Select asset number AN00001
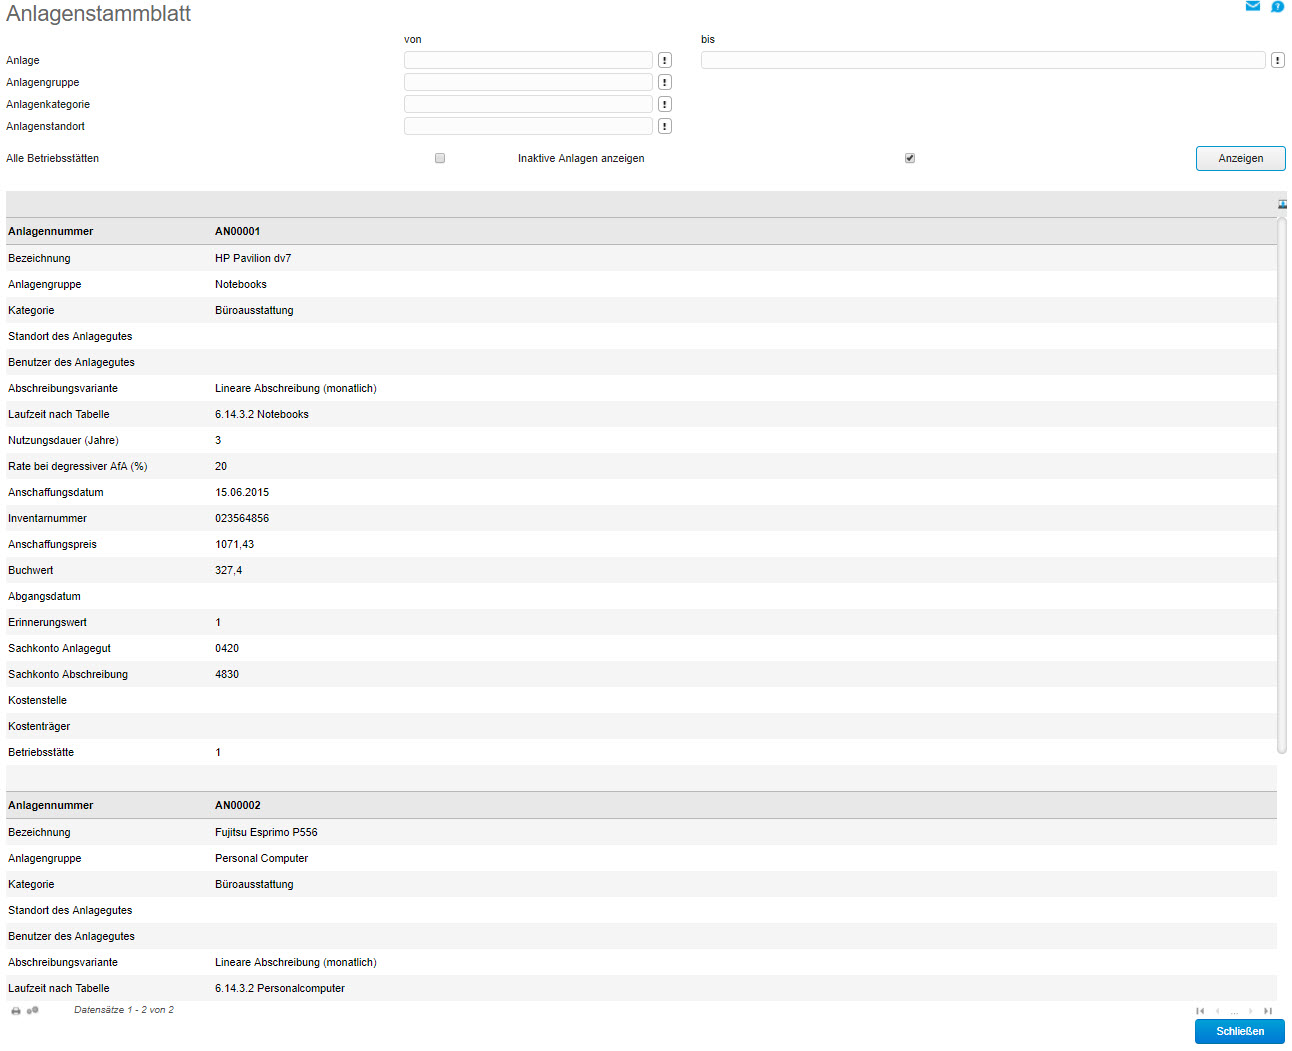 coord(237,231)
